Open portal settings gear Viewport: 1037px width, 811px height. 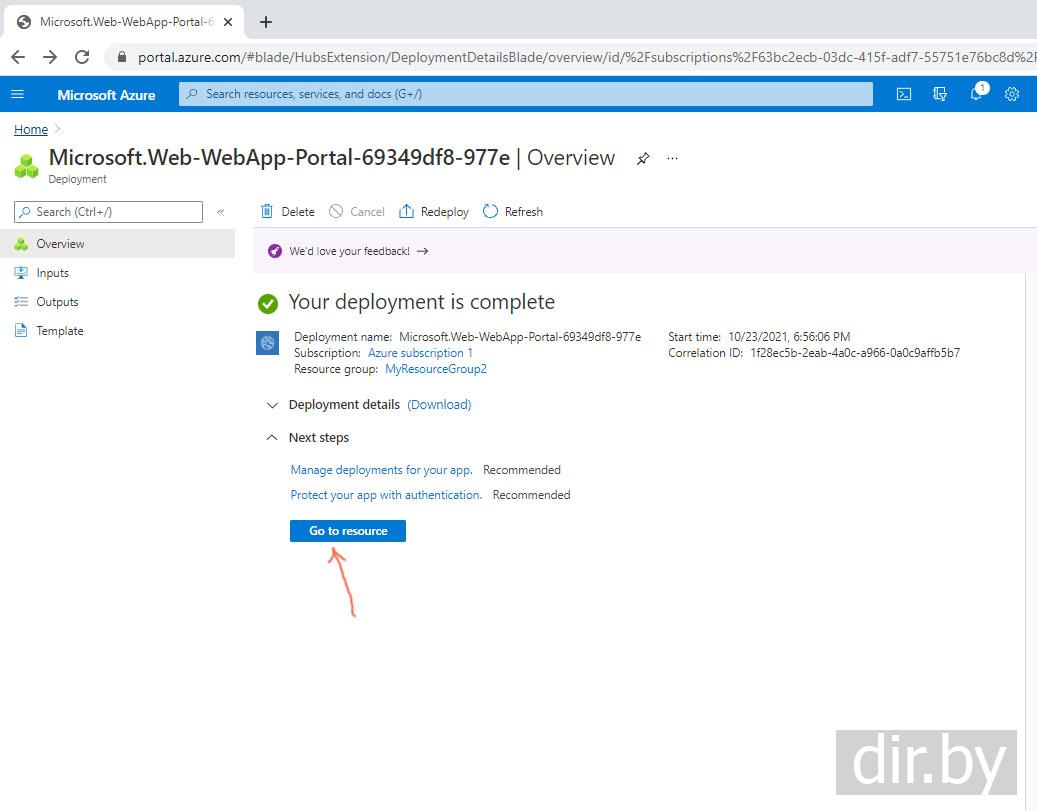(x=1012, y=94)
